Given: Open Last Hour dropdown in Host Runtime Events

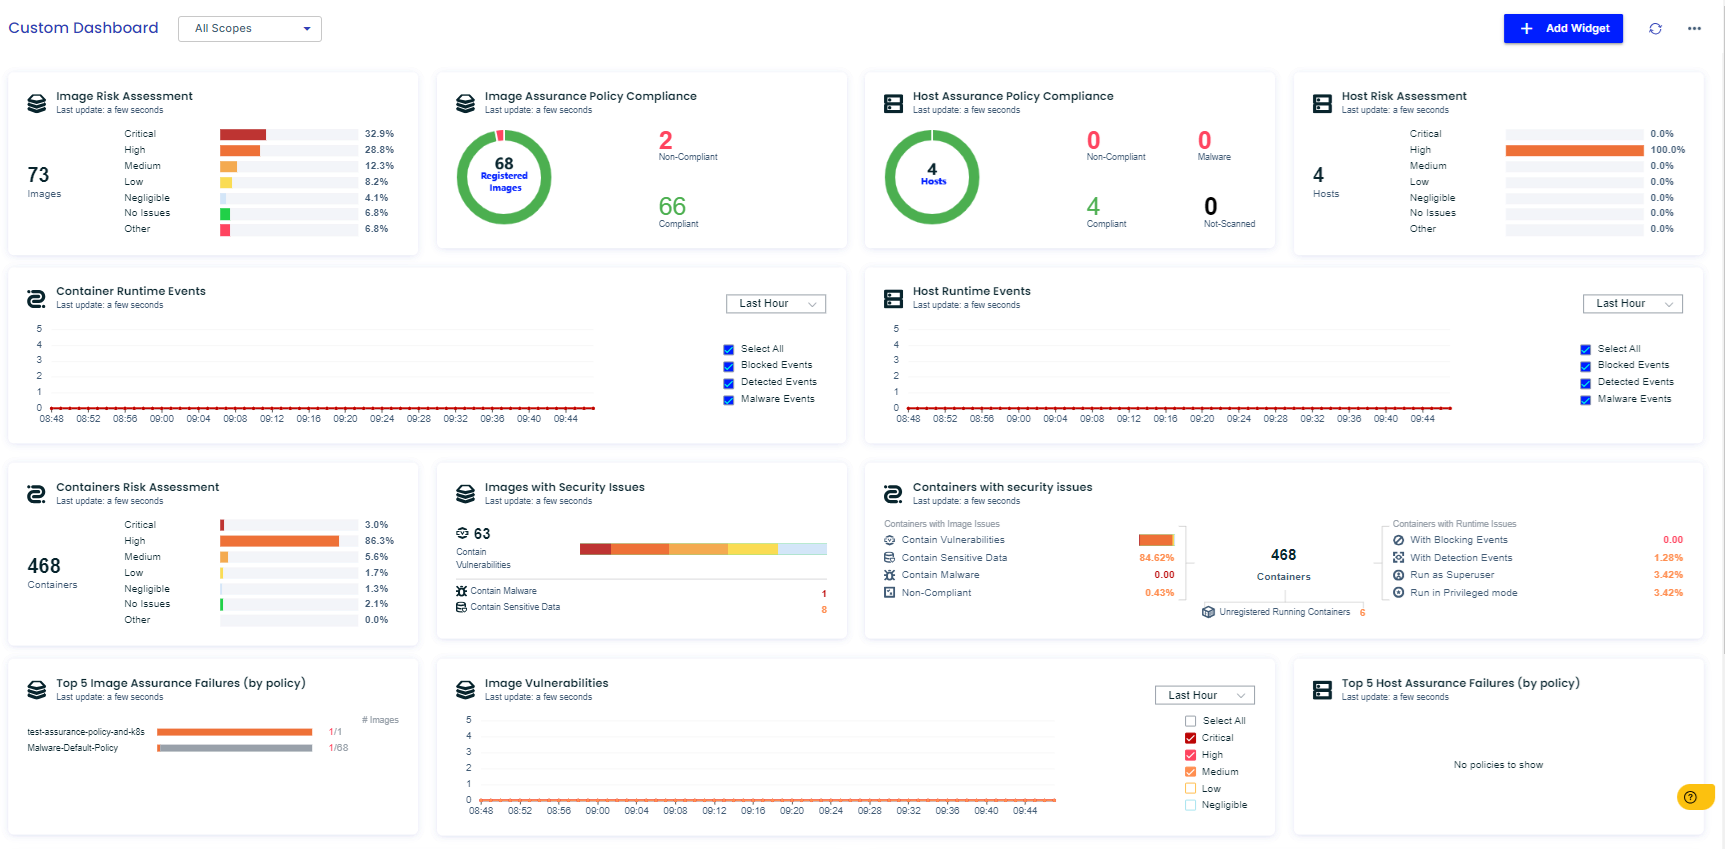Looking at the screenshot, I should pyautogui.click(x=1633, y=304).
